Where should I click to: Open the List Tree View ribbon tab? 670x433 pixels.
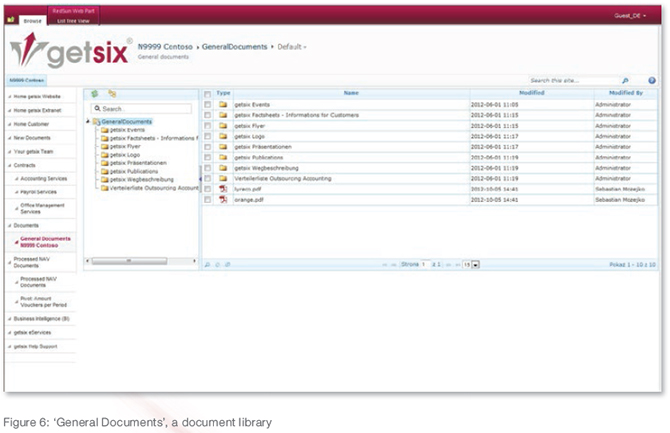(73, 21)
